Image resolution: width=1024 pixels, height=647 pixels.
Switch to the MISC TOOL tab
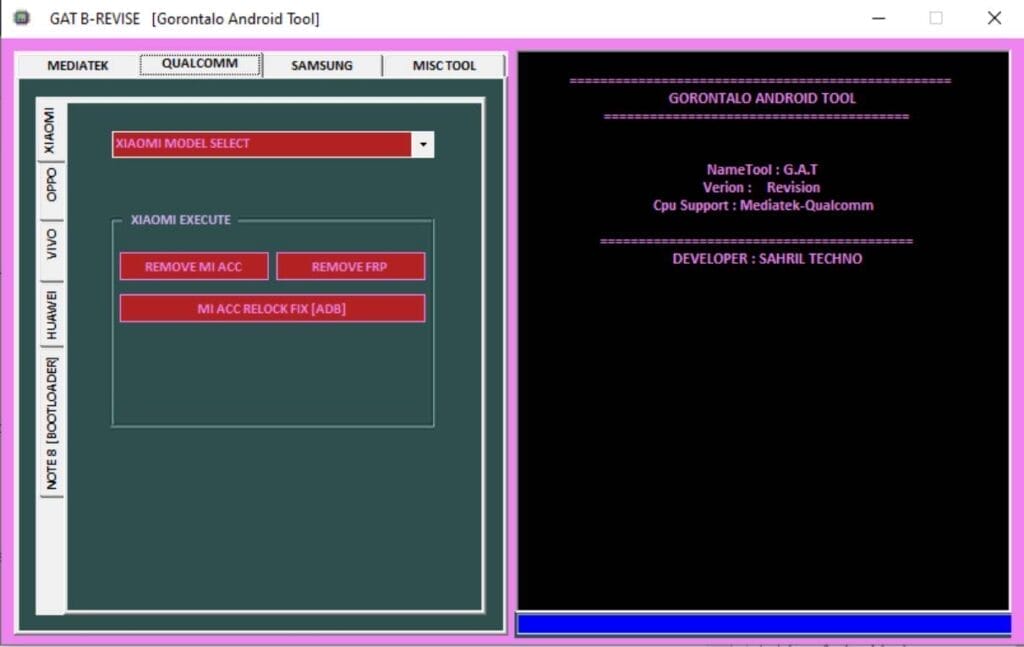point(443,65)
